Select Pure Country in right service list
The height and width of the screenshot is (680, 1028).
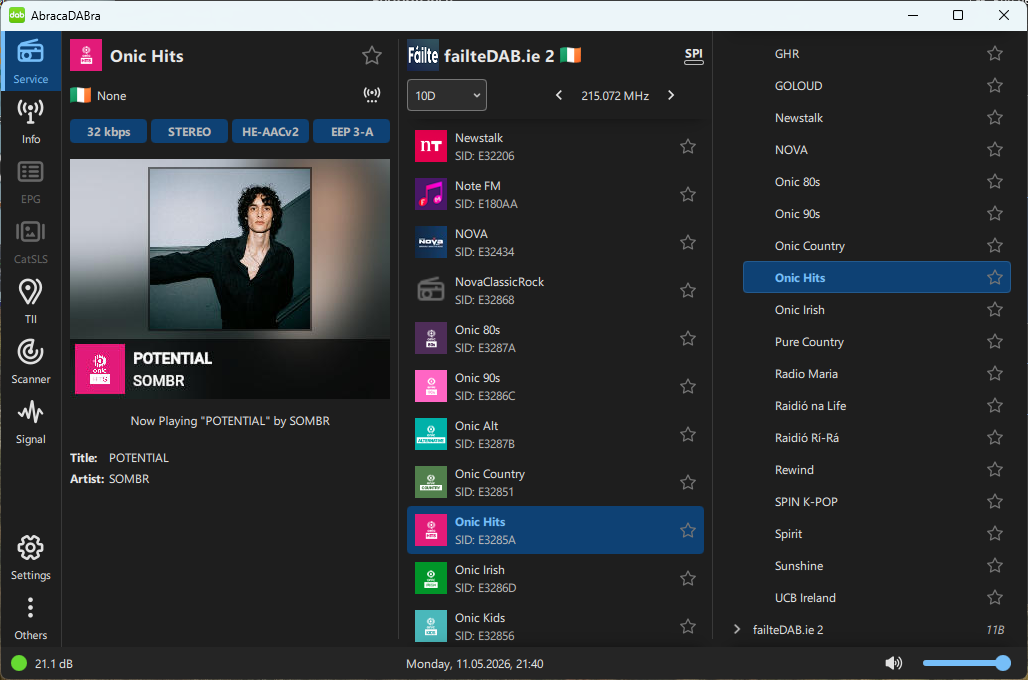tap(877, 342)
